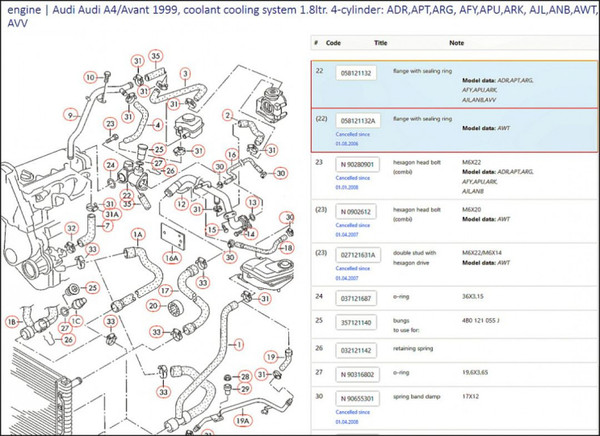Image resolution: width=600 pixels, height=436 pixels.
Task: Select diagram callout 31A
Action: click(112, 214)
